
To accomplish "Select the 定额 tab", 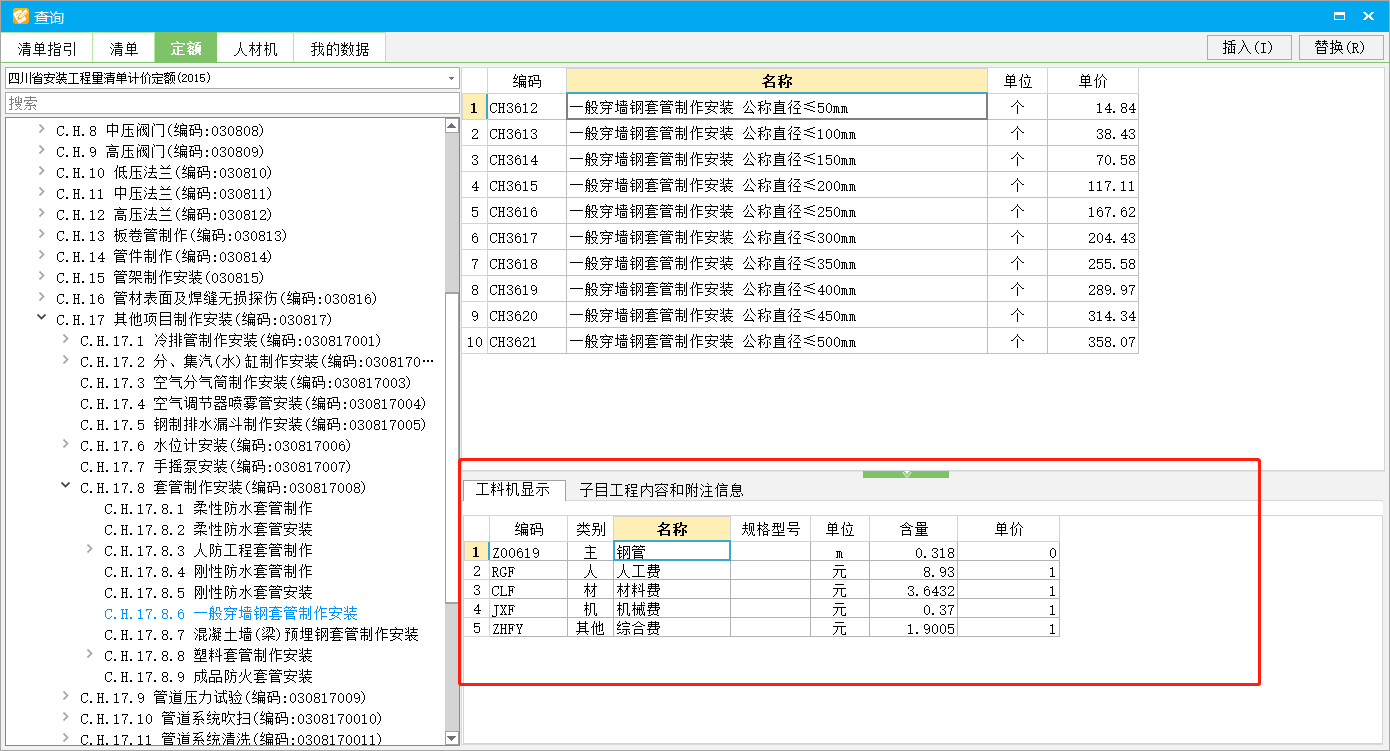I will pos(186,48).
